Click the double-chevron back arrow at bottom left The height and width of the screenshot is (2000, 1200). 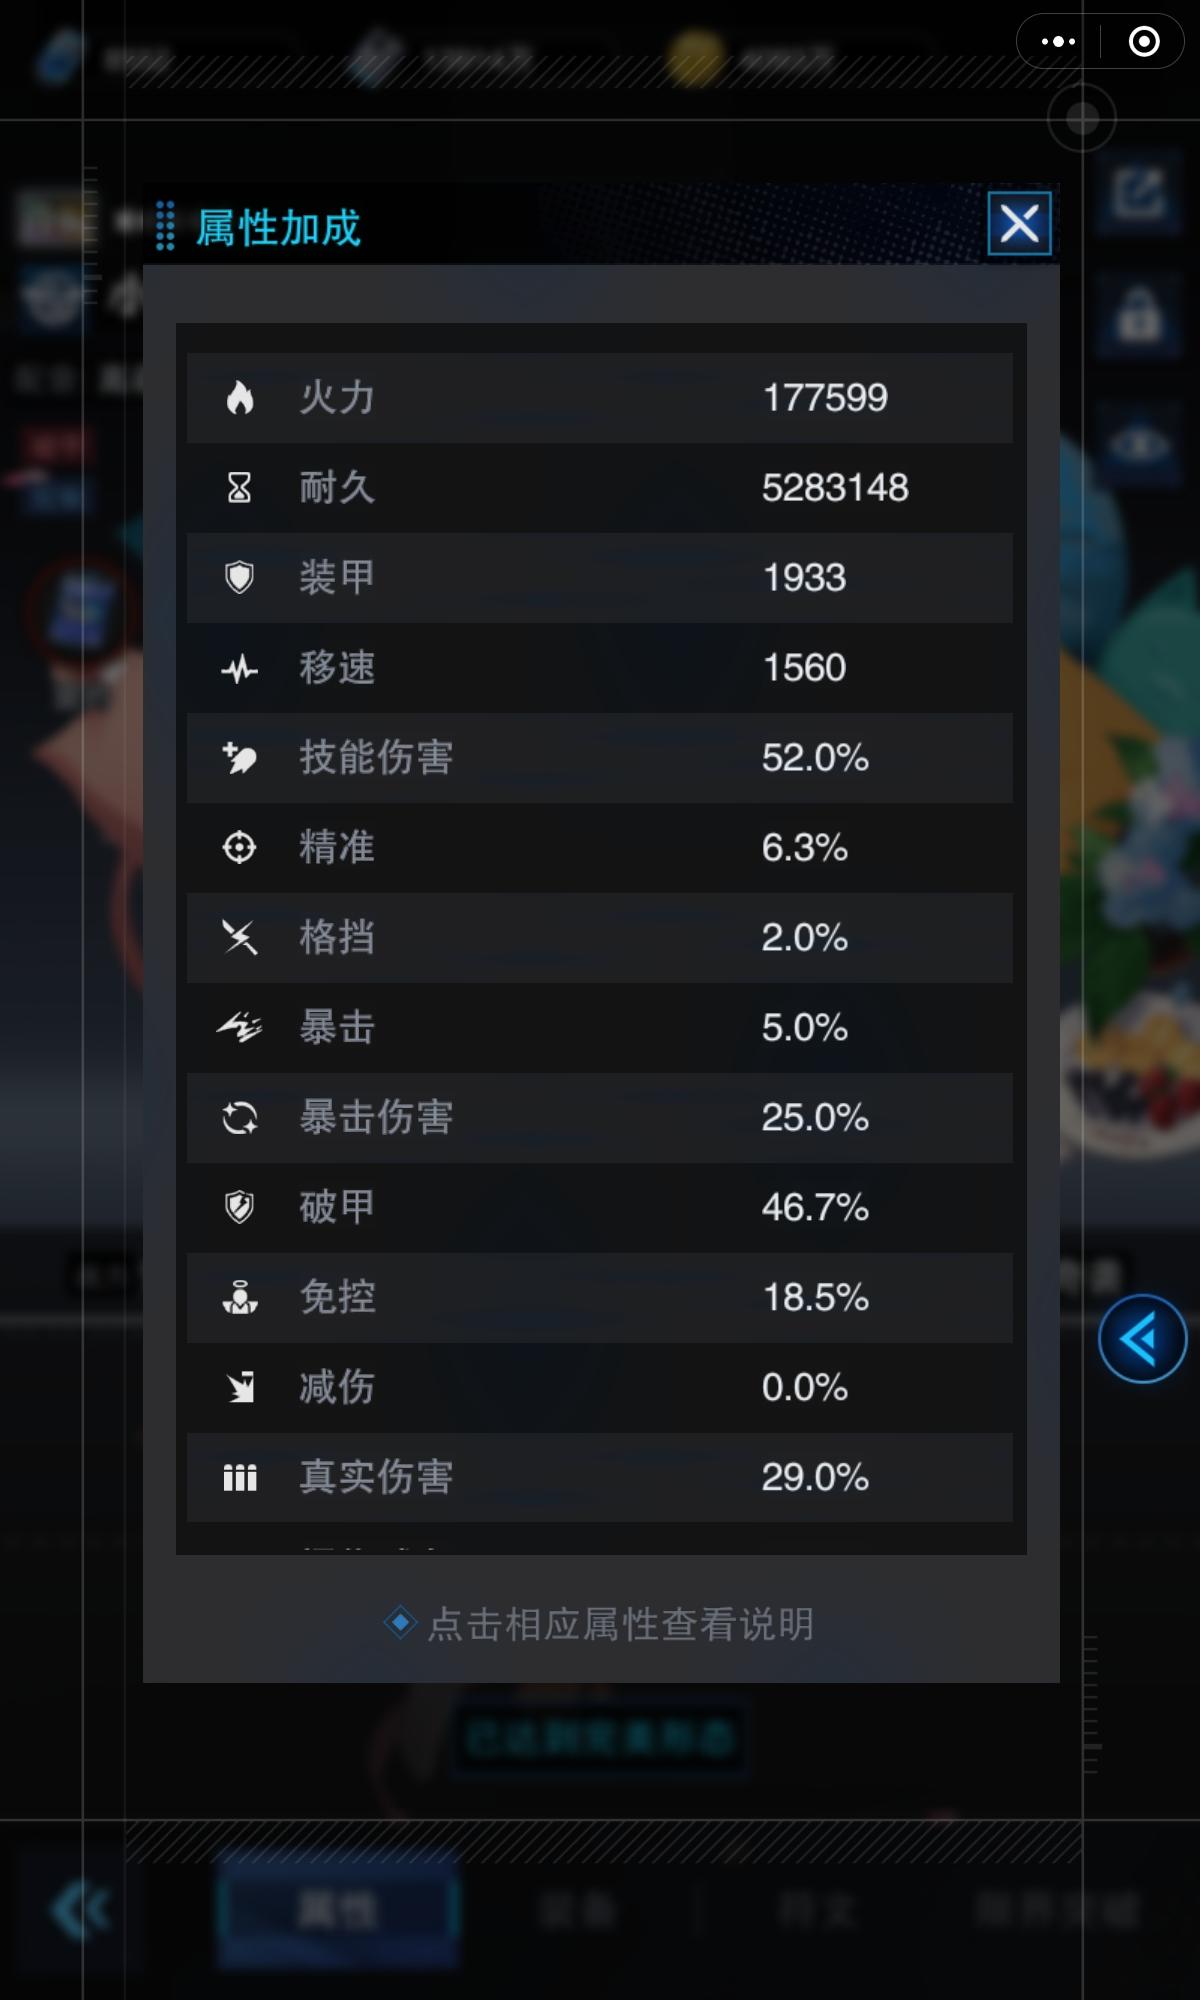(x=80, y=1910)
